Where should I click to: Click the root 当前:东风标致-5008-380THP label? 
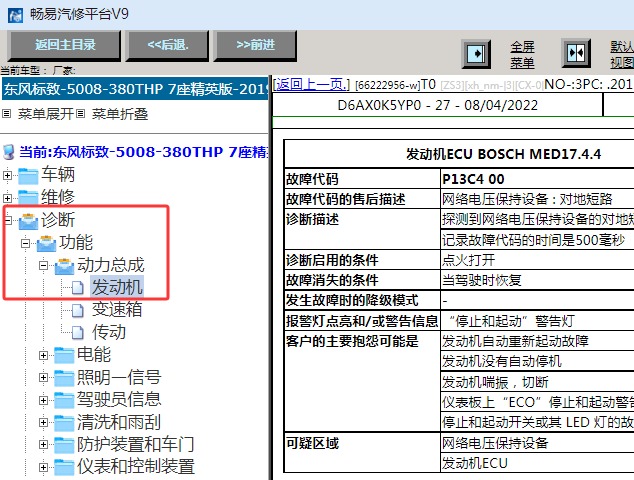(143, 152)
